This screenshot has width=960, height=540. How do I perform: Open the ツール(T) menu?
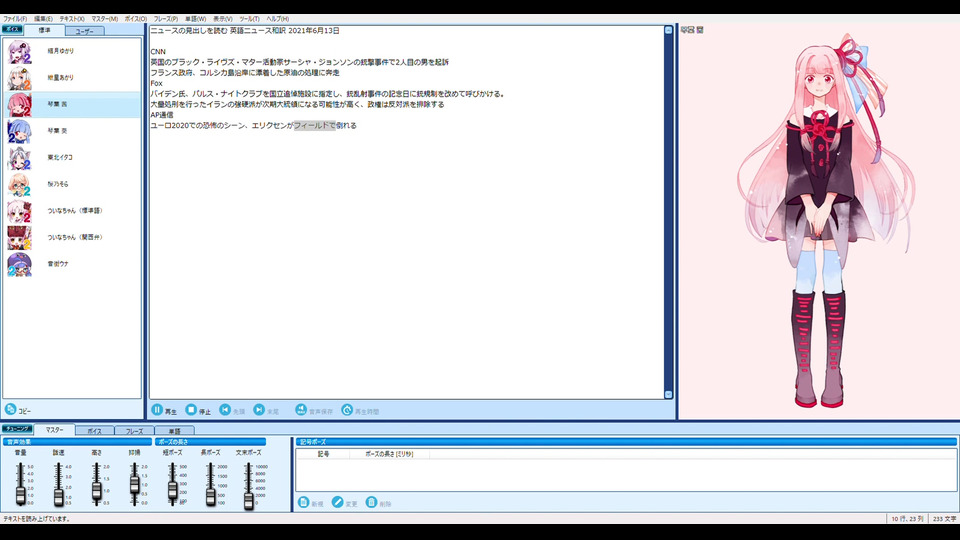click(249, 19)
